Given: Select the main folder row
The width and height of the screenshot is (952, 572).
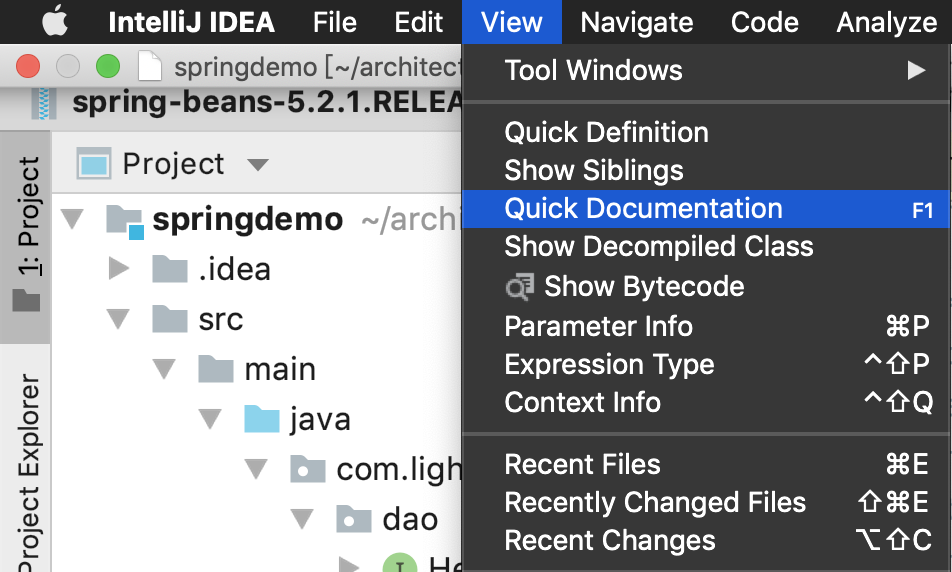Looking at the screenshot, I should click(x=280, y=369).
